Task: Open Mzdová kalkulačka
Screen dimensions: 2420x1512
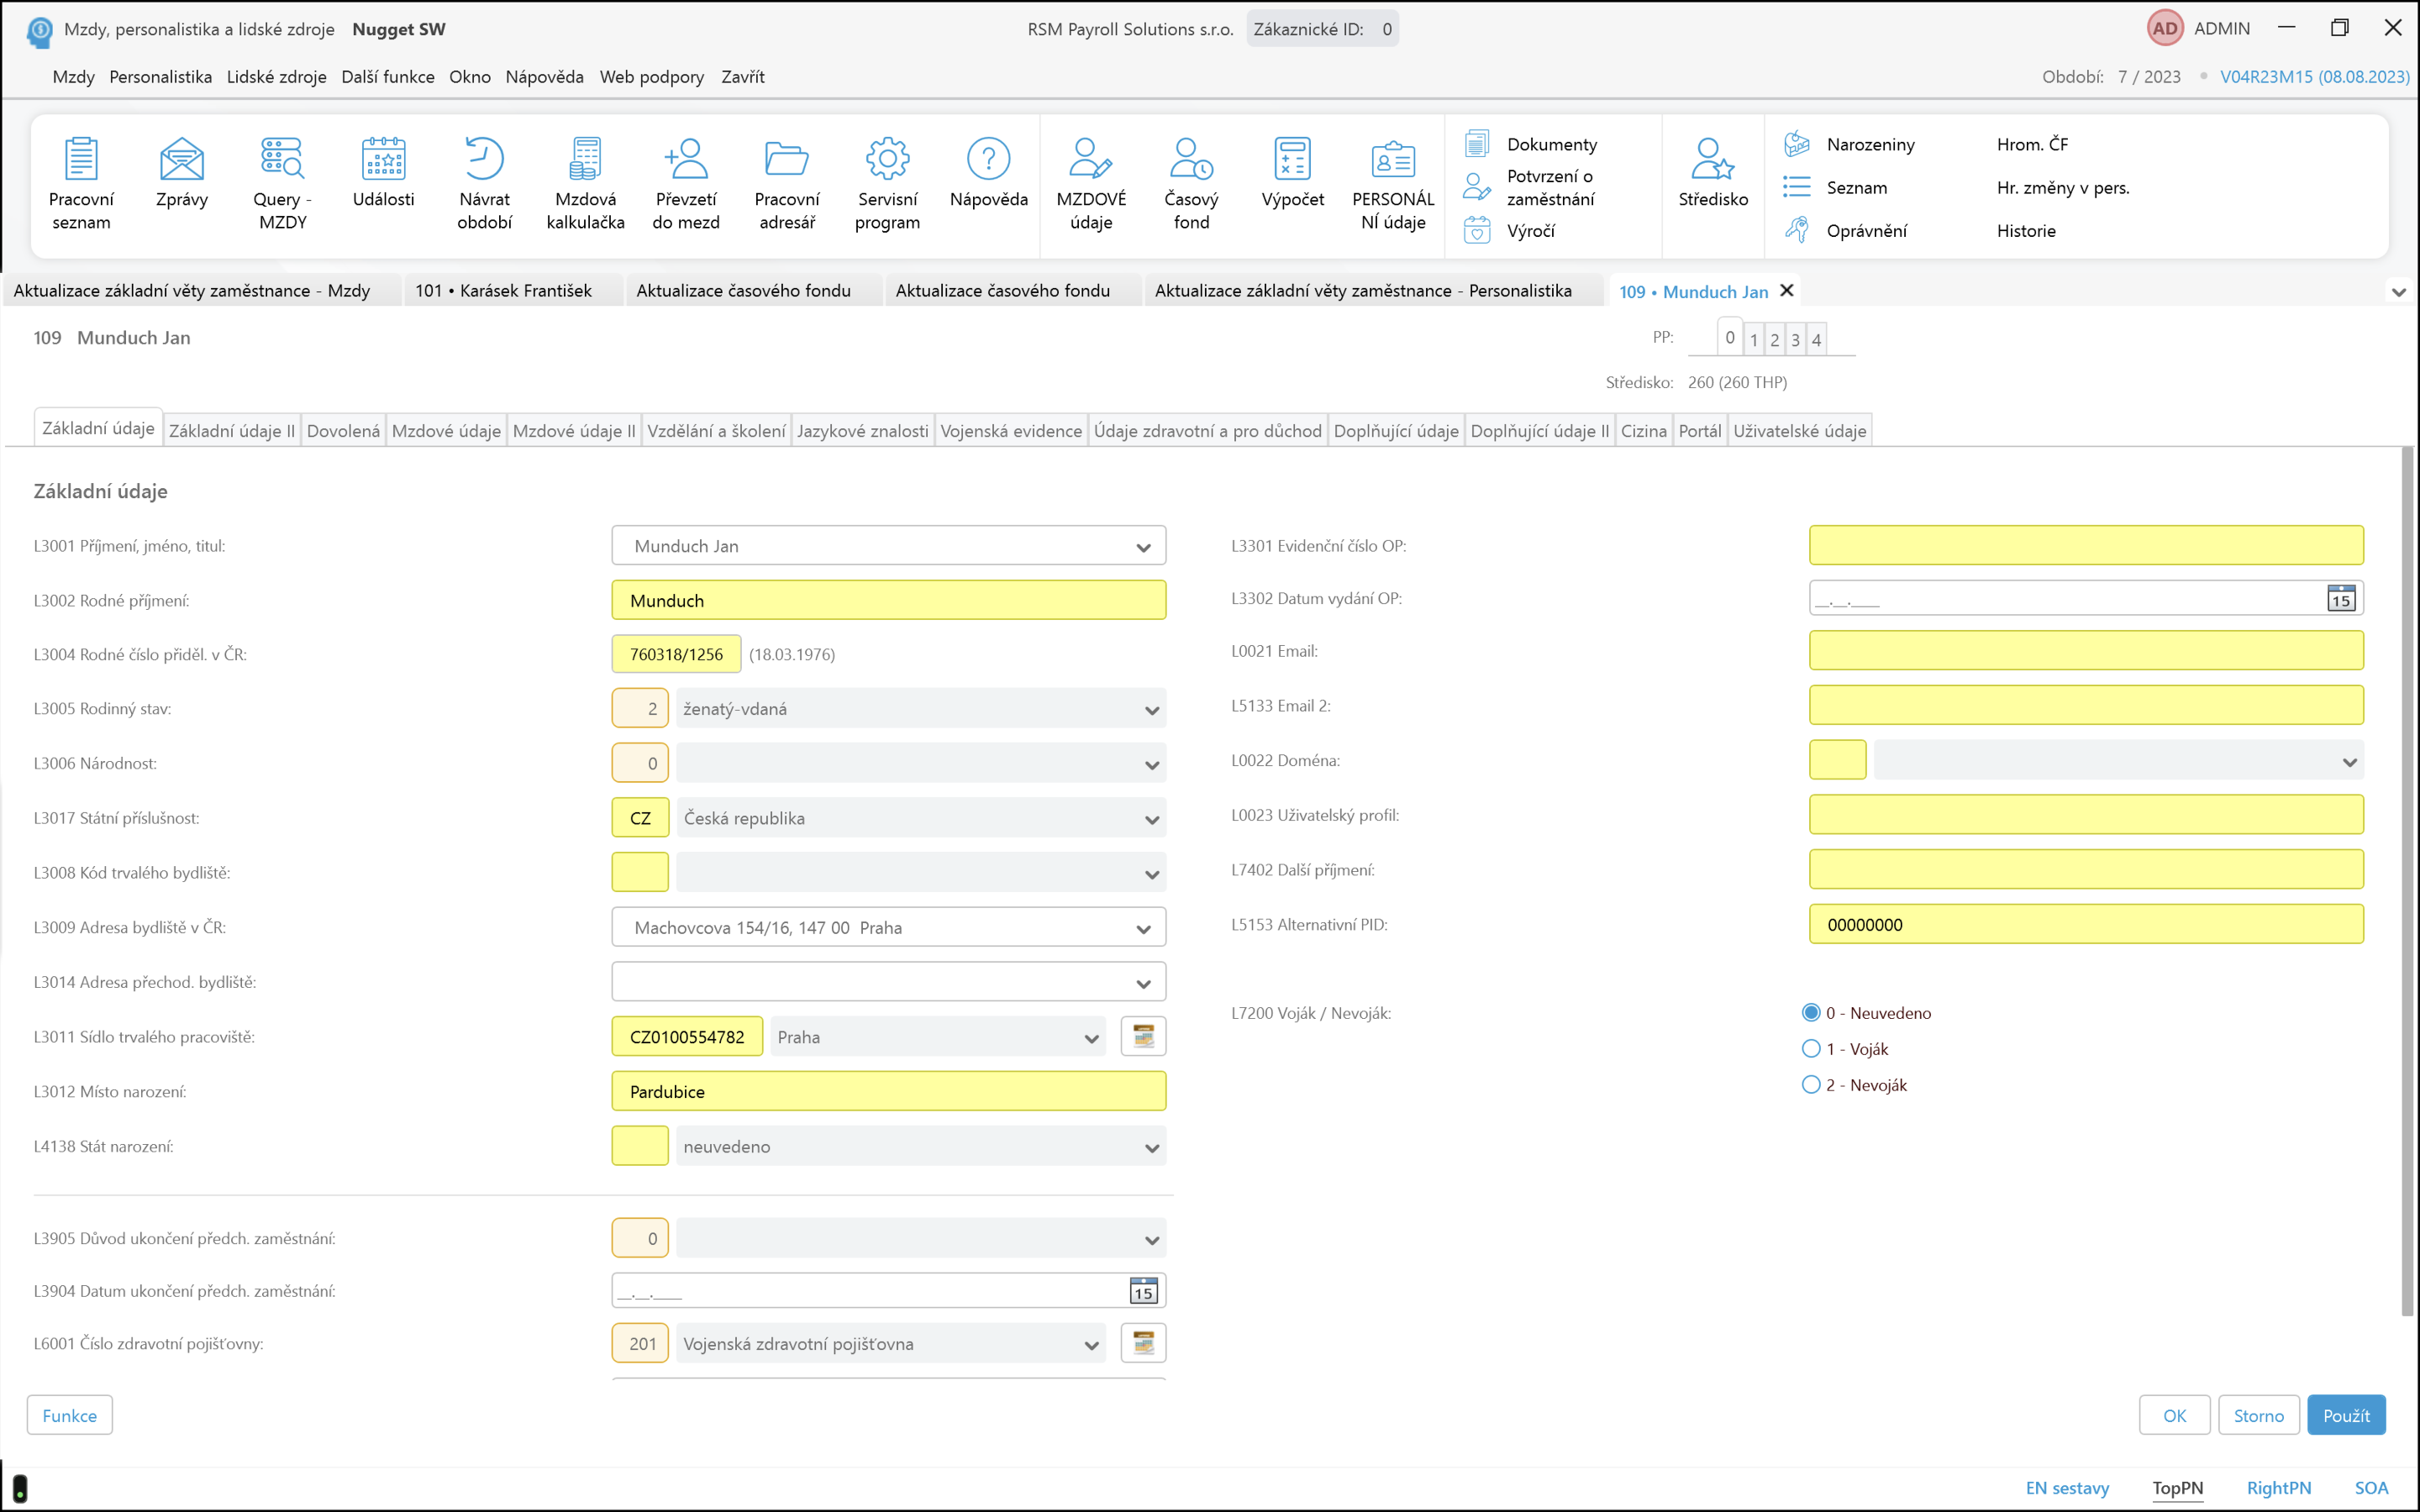Action: (x=585, y=184)
